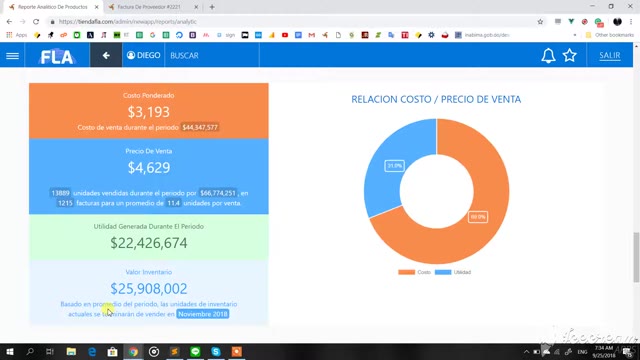
Task: Toggle the Utilidad legend item in chart
Action: pyautogui.click(x=453, y=272)
